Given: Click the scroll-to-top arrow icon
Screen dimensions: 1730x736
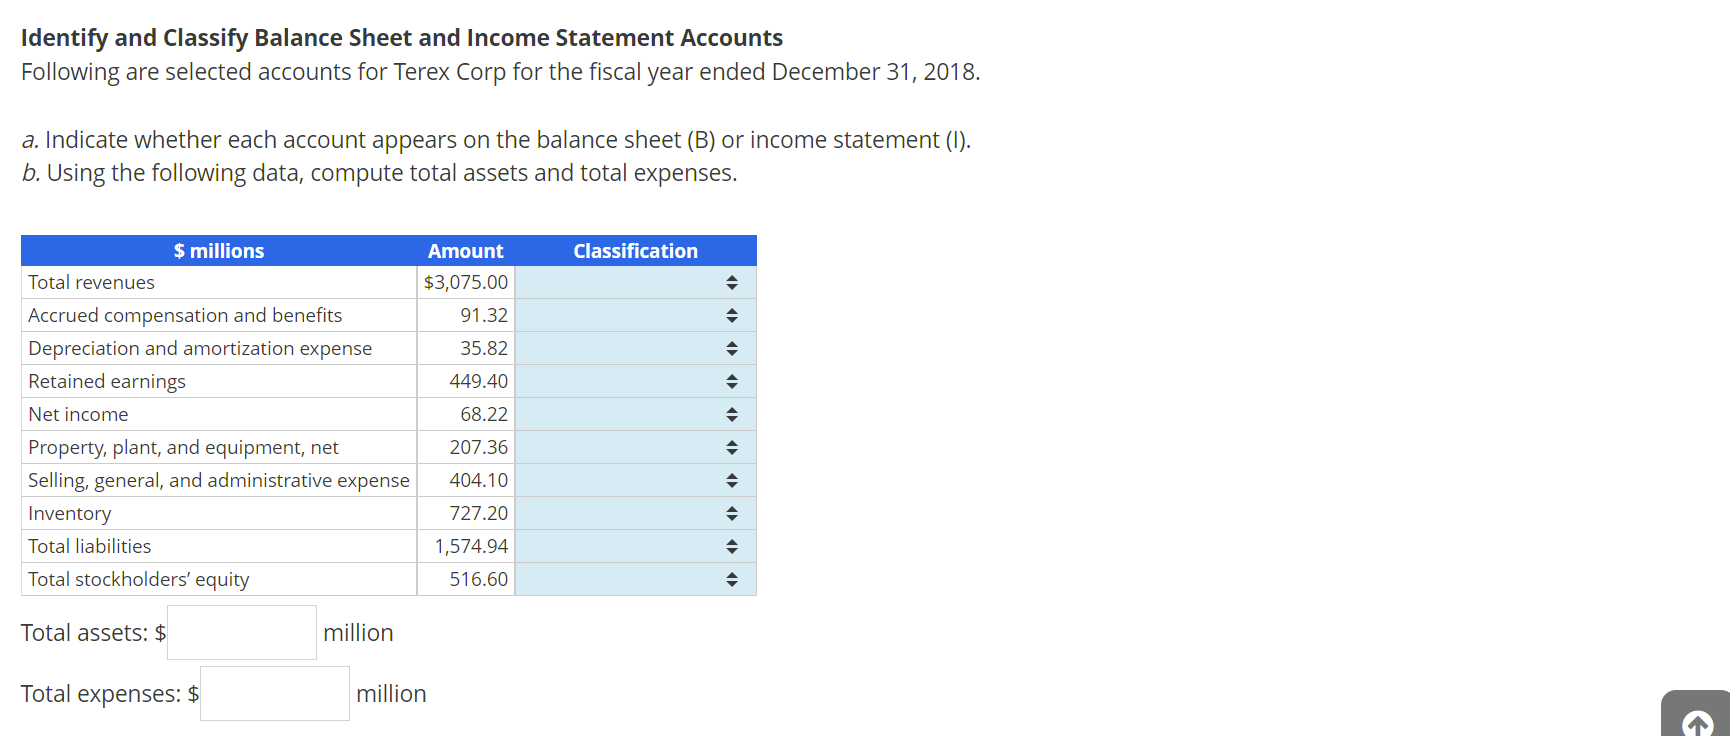Looking at the screenshot, I should (1697, 721).
